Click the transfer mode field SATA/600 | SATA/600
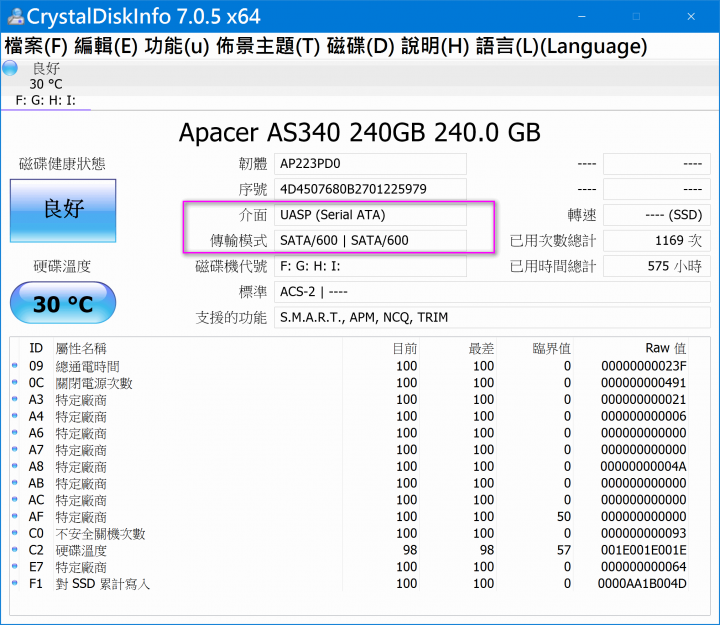The image size is (720, 625). [x=370, y=241]
